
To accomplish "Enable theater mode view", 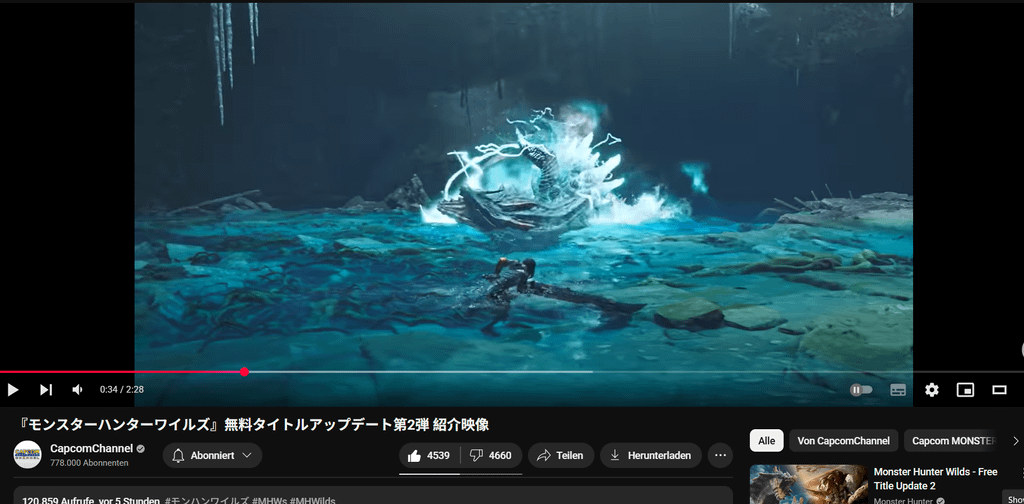I will click(999, 390).
